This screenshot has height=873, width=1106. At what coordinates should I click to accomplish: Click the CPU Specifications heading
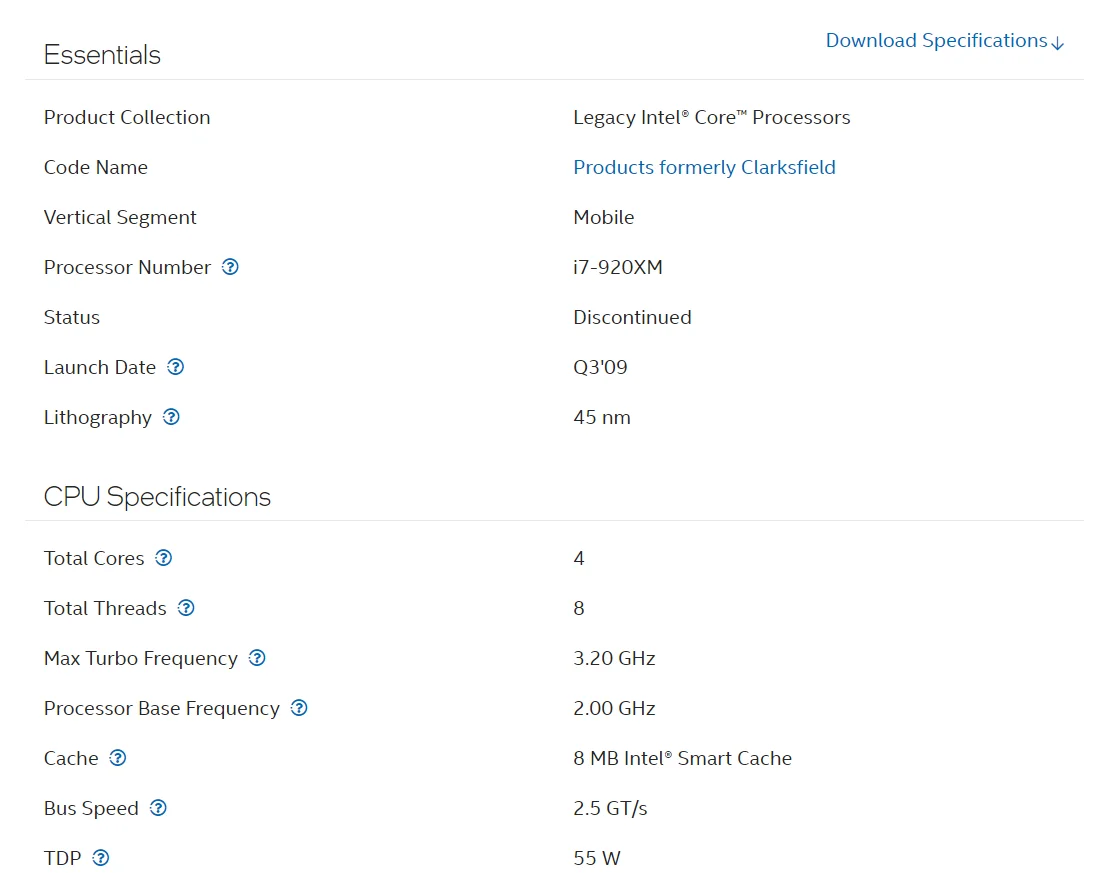pos(157,497)
